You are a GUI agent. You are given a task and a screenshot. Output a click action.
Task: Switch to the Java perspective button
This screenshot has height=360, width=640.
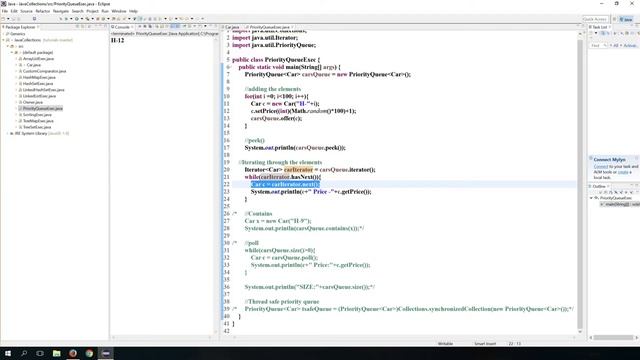click(627, 19)
